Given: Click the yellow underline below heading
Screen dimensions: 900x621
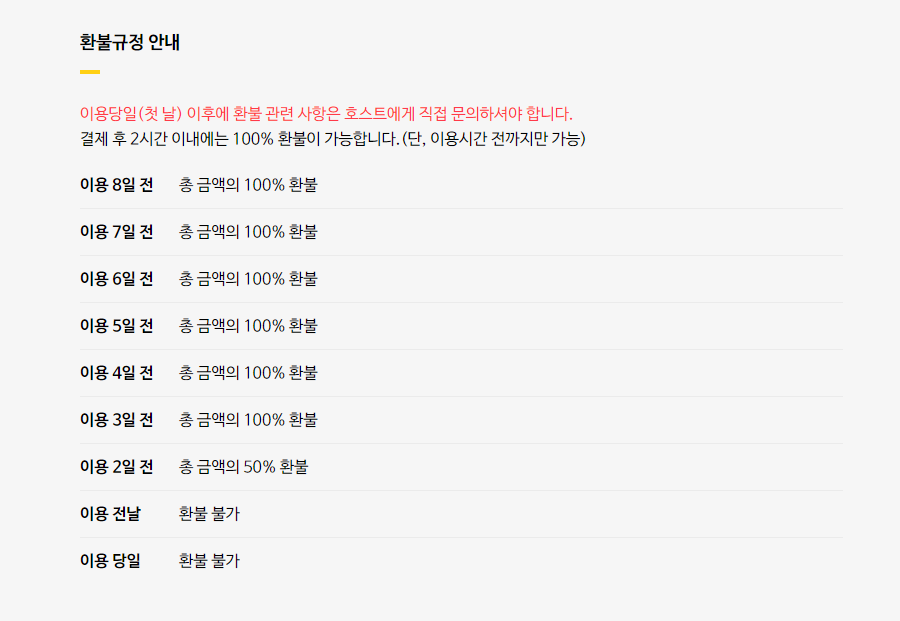Looking at the screenshot, I should click(x=90, y=72).
